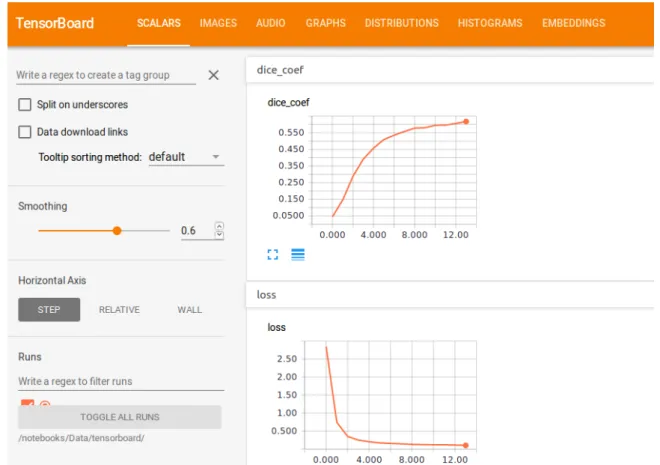Viewport: 660px width, 465px height.
Task: Click the last data point on loss curve
Action: [466, 445]
